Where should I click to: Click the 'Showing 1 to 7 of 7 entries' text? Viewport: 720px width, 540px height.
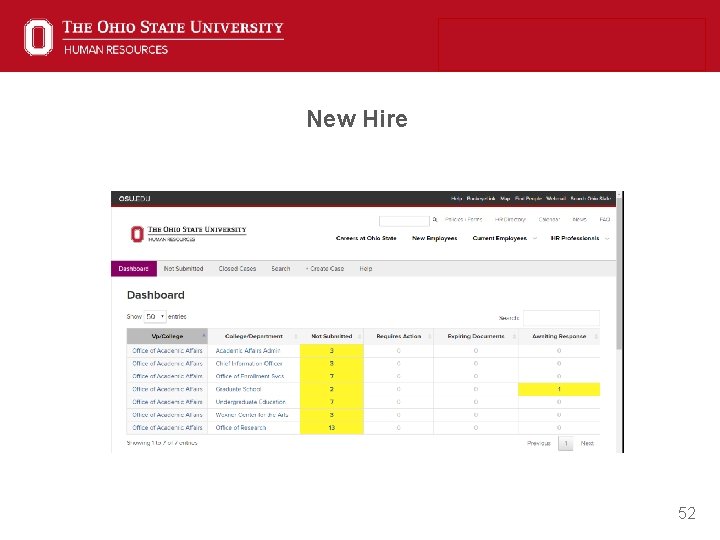point(162,443)
